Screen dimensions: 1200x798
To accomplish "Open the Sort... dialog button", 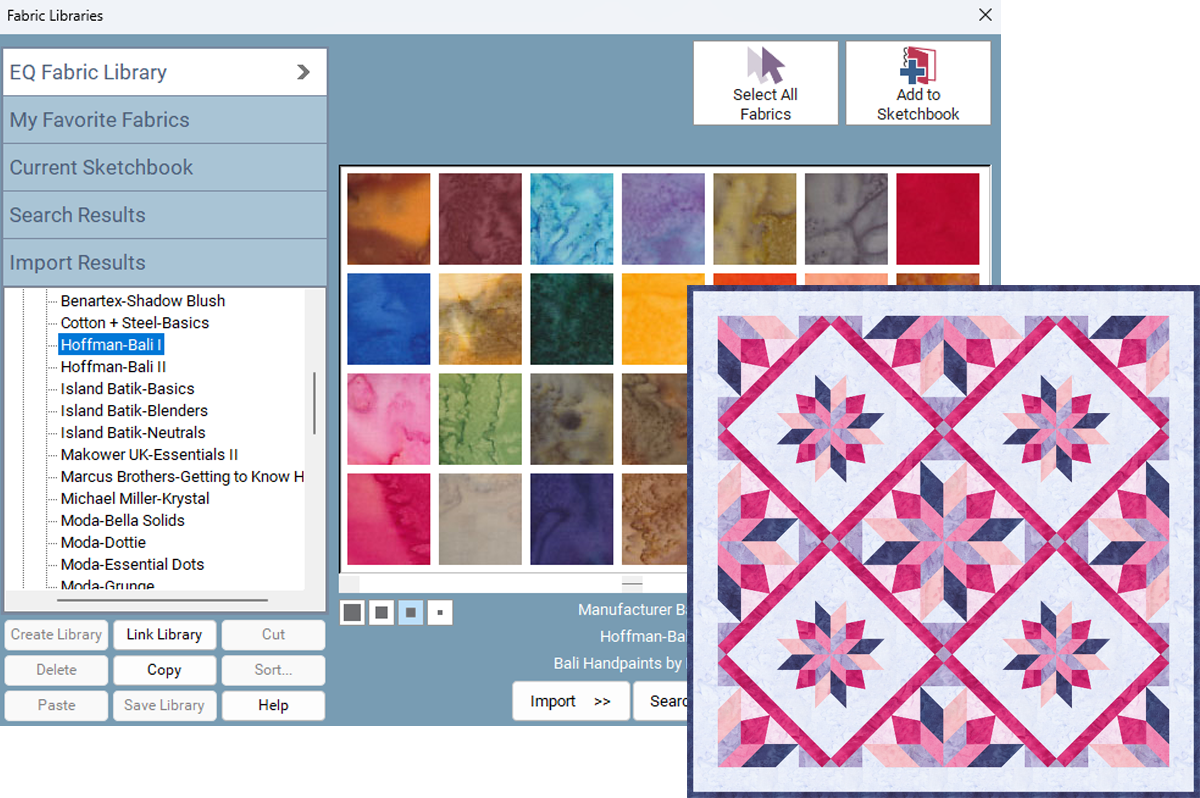I will coord(273,670).
